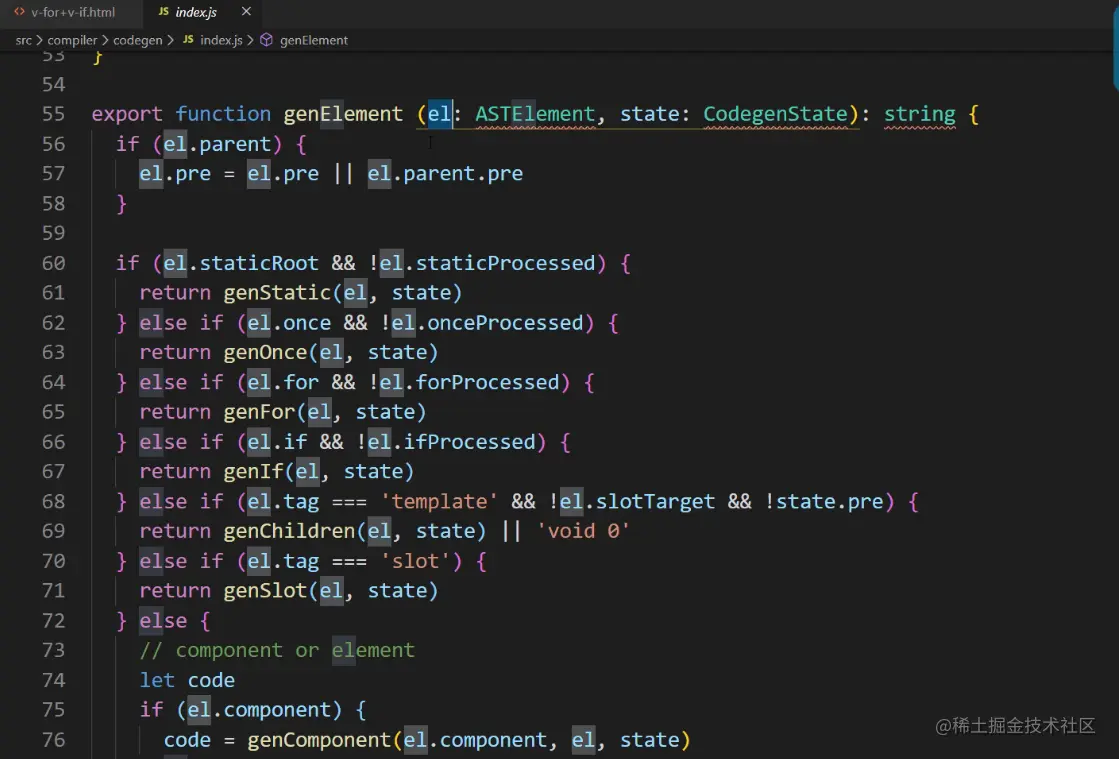The height and width of the screenshot is (759, 1119).
Task: Click the string return type on line 55
Action: point(920,114)
